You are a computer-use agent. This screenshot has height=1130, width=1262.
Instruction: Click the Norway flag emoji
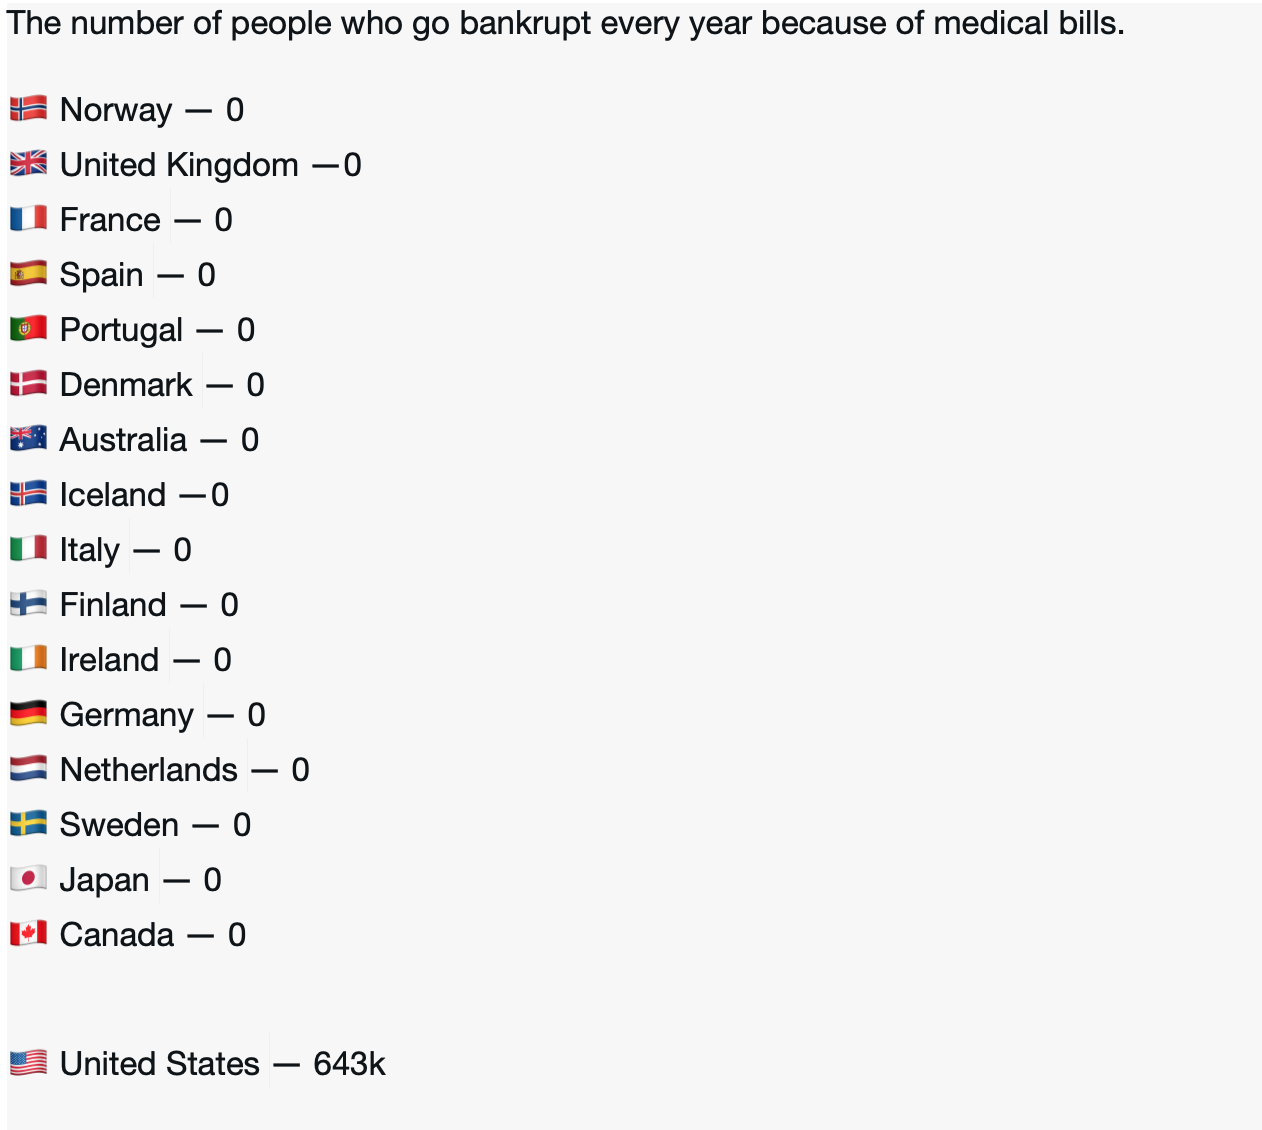28,108
